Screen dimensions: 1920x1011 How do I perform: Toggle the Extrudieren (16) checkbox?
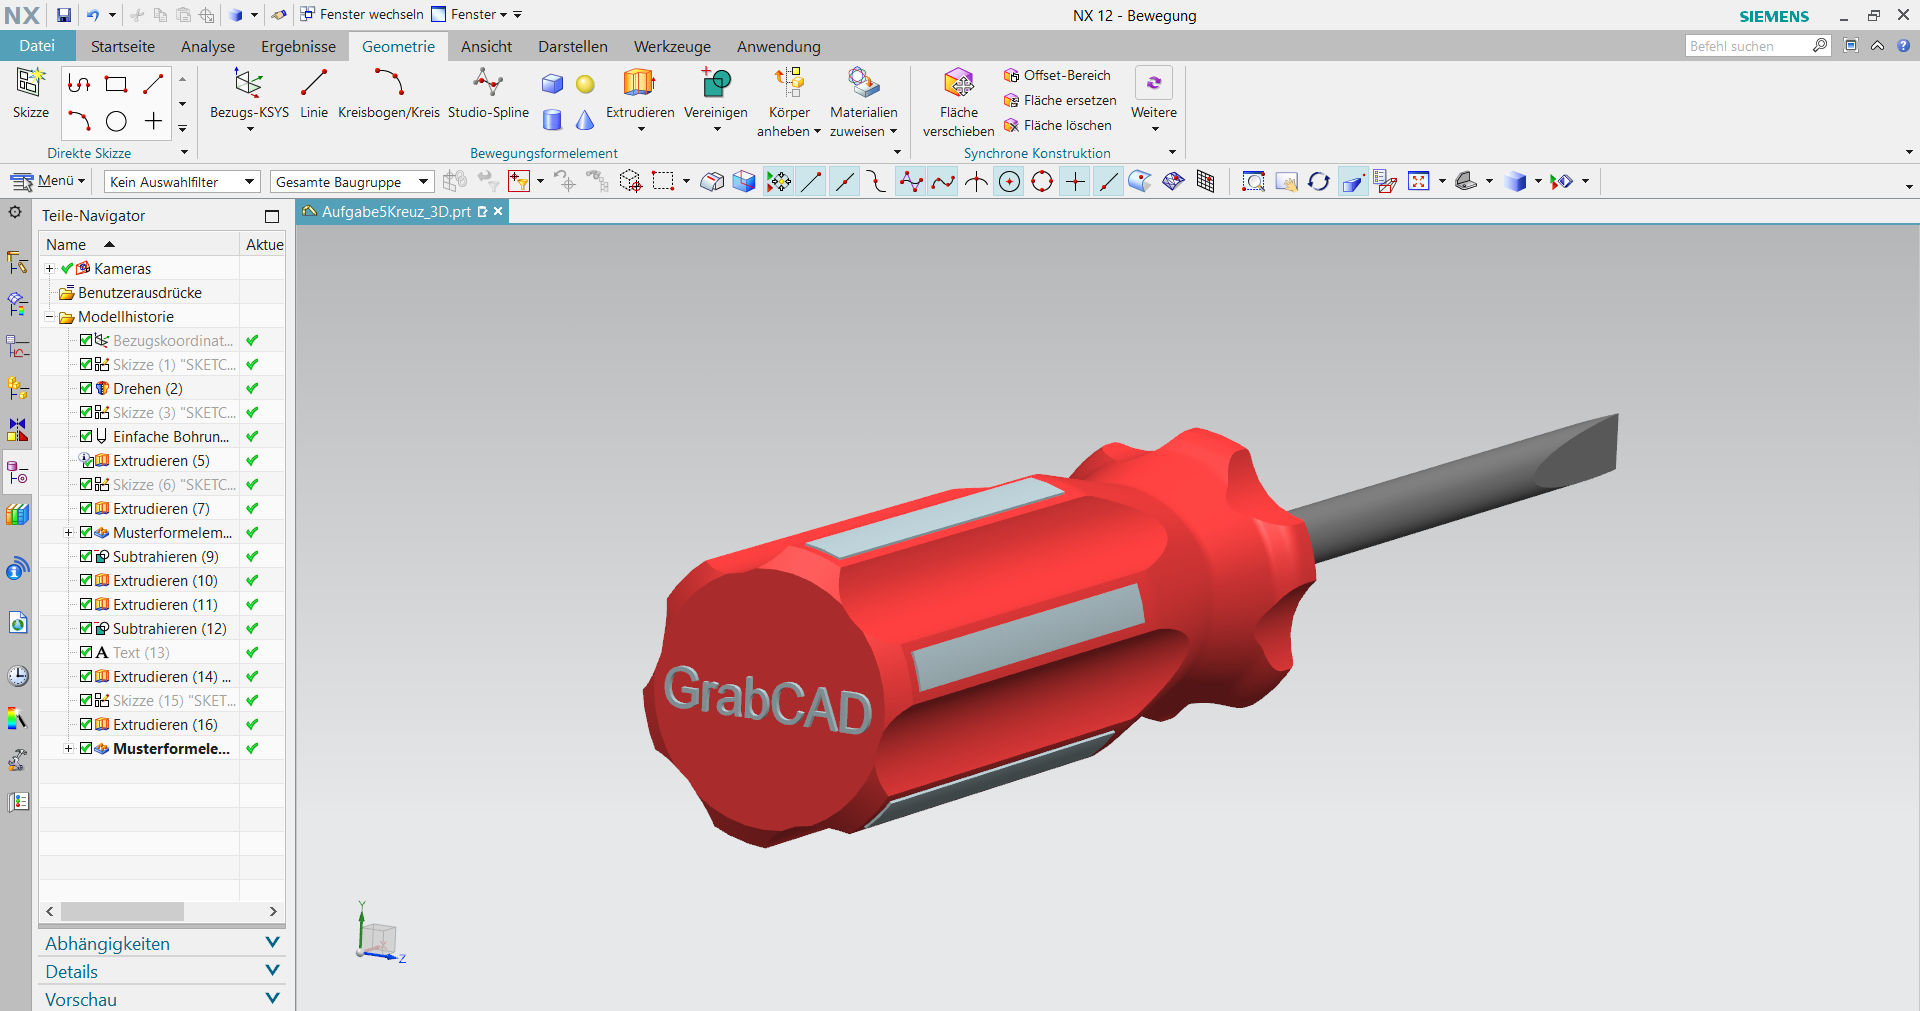click(x=86, y=724)
